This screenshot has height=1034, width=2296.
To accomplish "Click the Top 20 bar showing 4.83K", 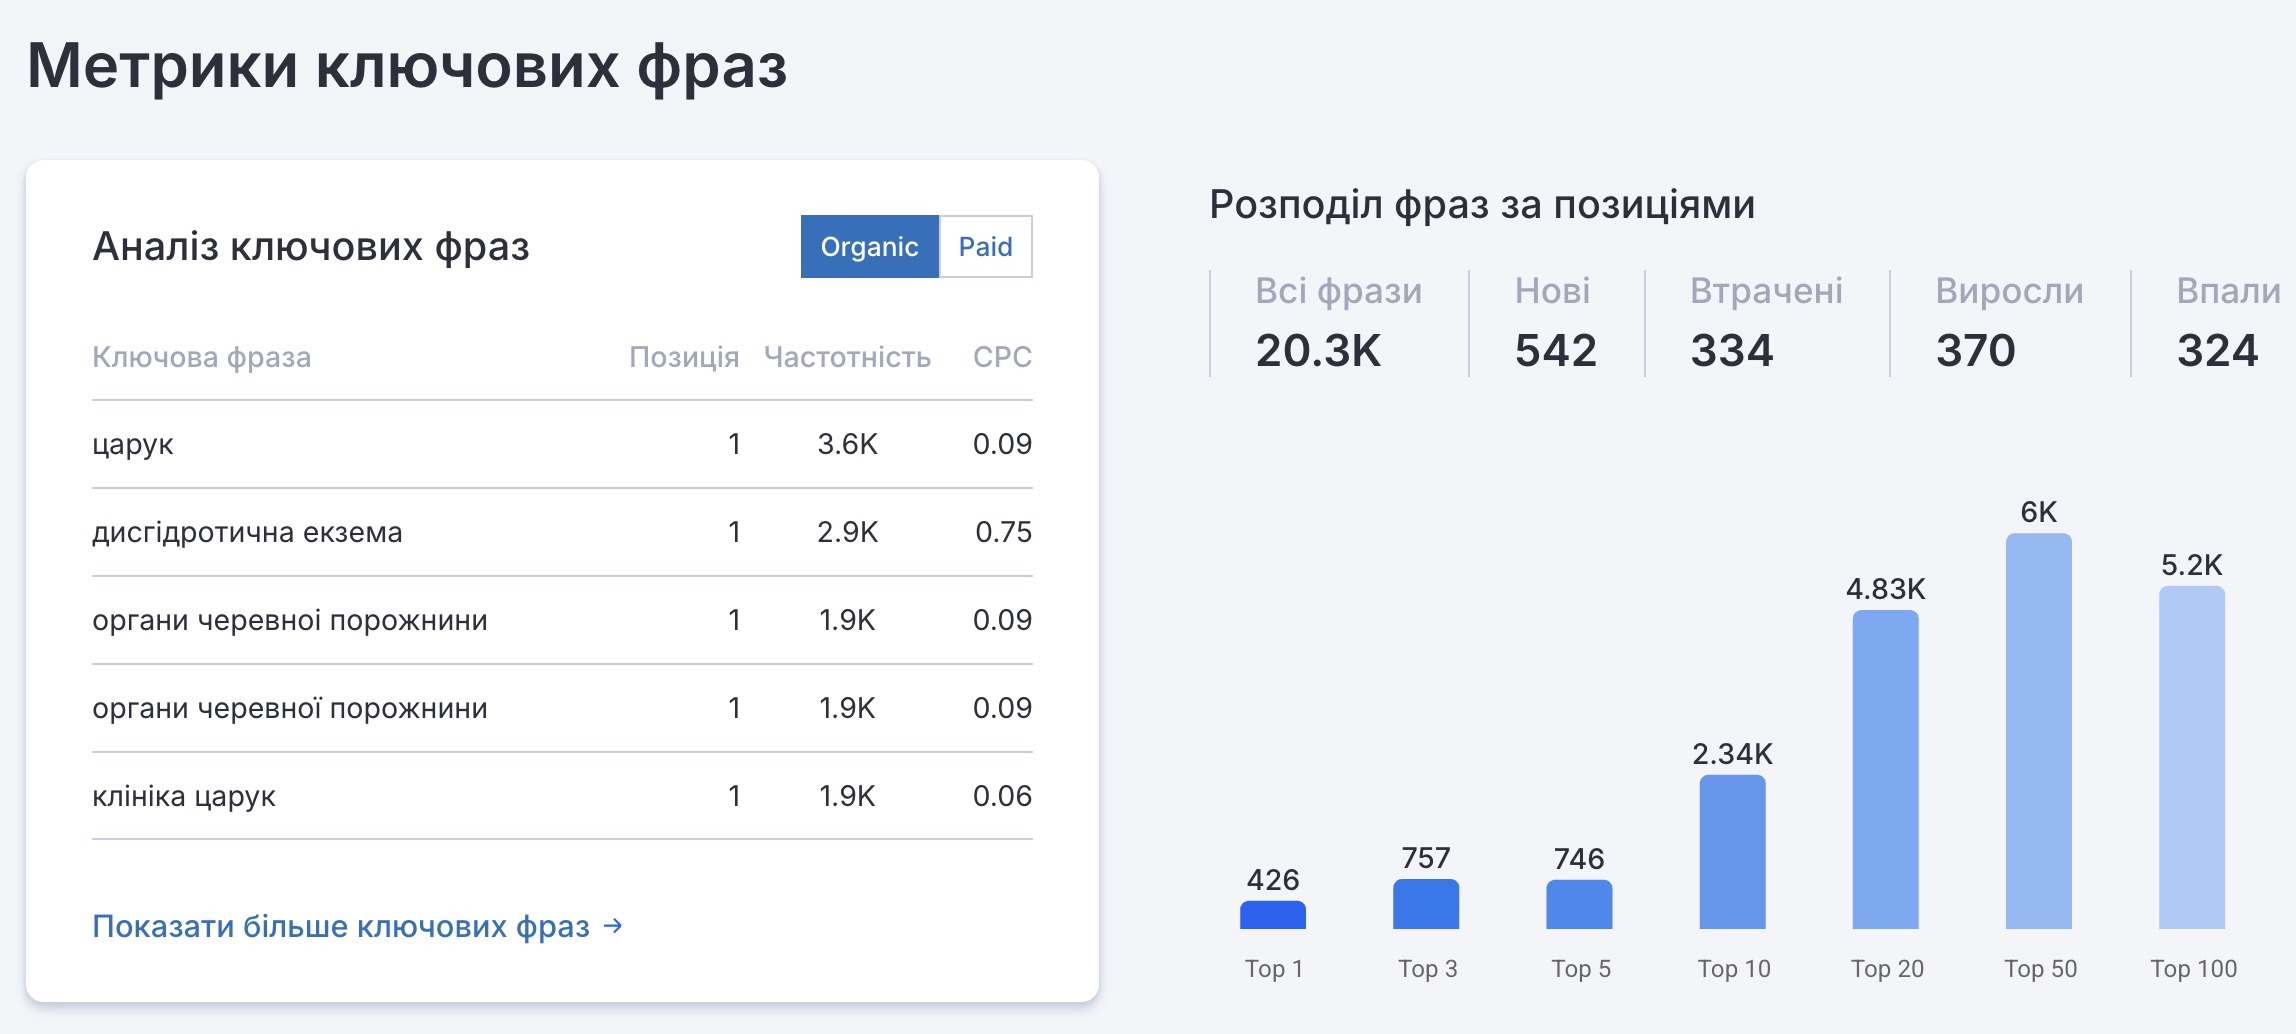I will [x=1885, y=769].
